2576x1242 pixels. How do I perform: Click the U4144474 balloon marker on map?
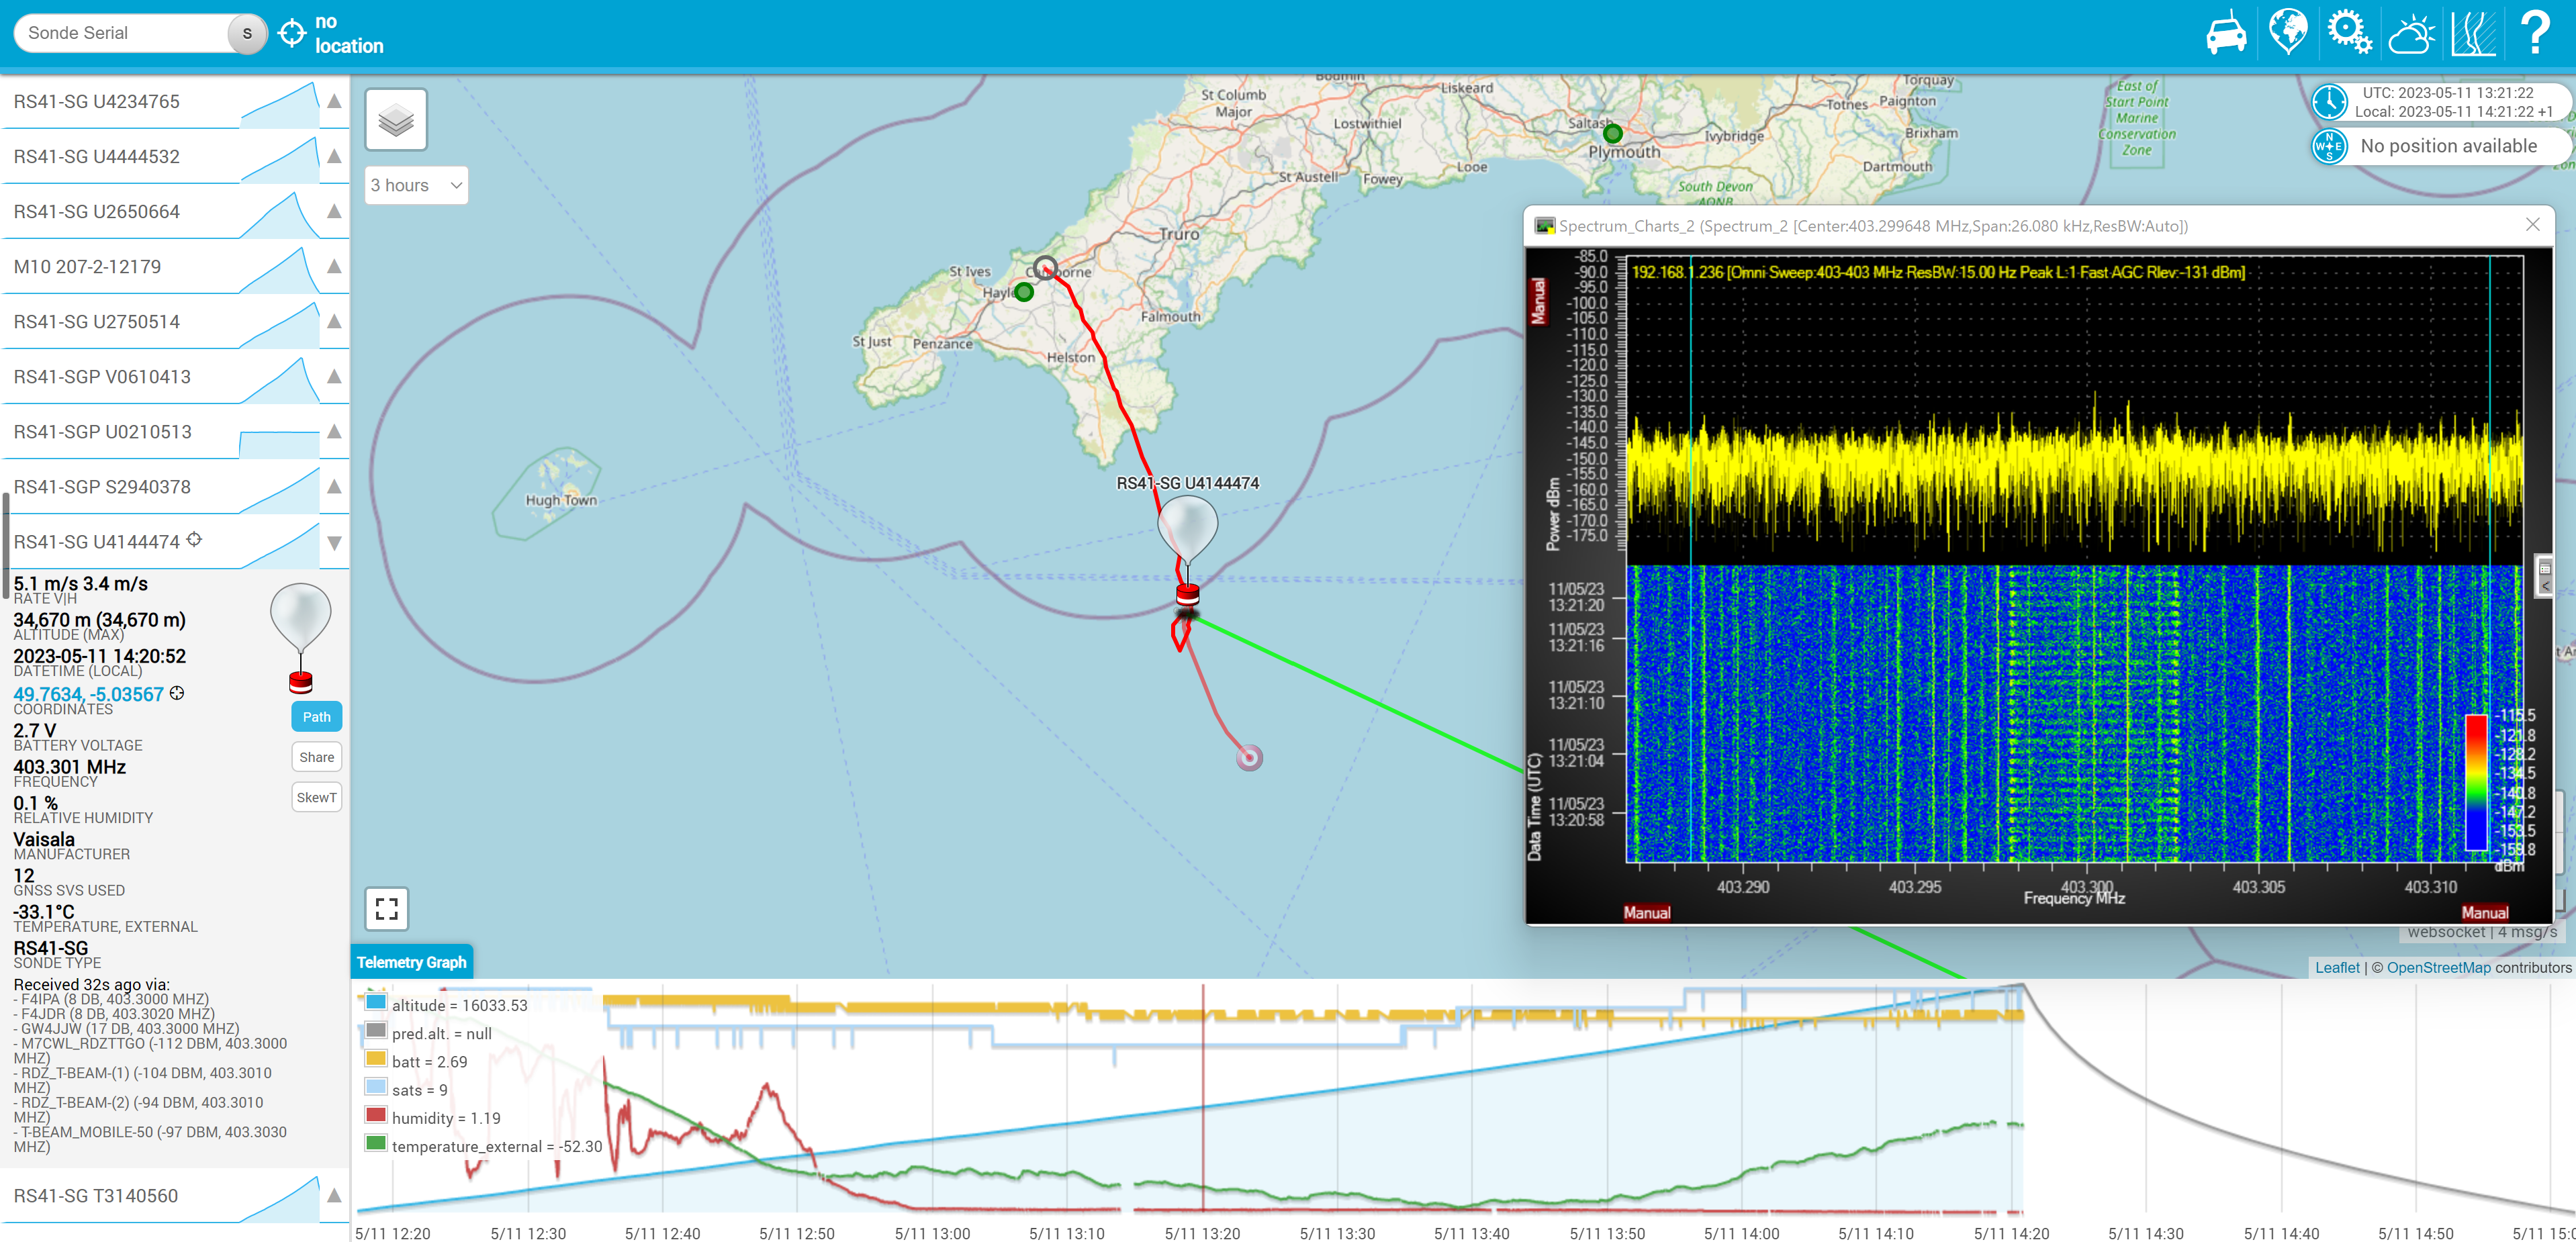[x=1187, y=550]
